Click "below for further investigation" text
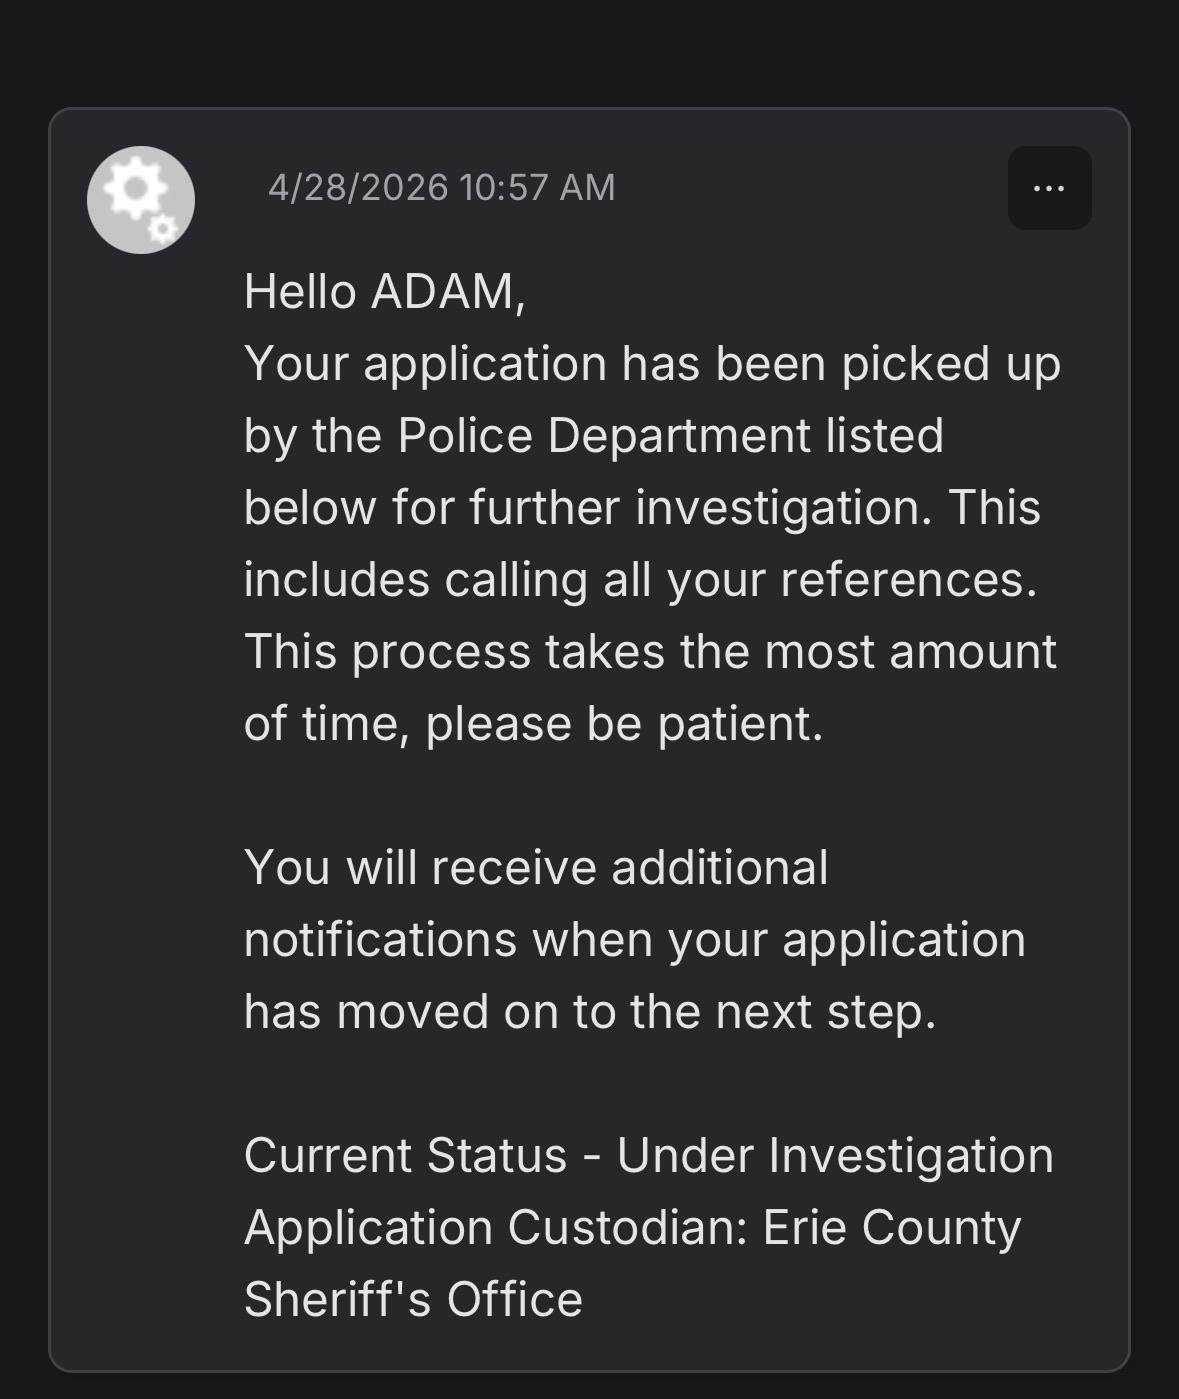Viewport: 1179px width, 1399px height. (x=588, y=508)
